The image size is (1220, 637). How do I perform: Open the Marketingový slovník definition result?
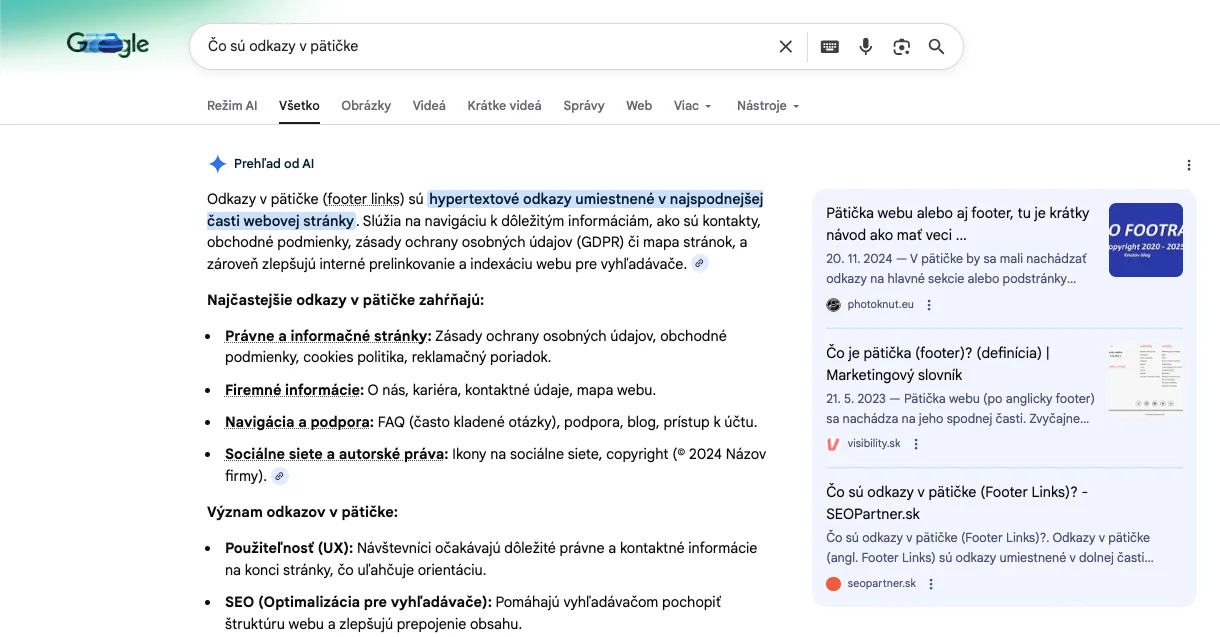(x=937, y=364)
